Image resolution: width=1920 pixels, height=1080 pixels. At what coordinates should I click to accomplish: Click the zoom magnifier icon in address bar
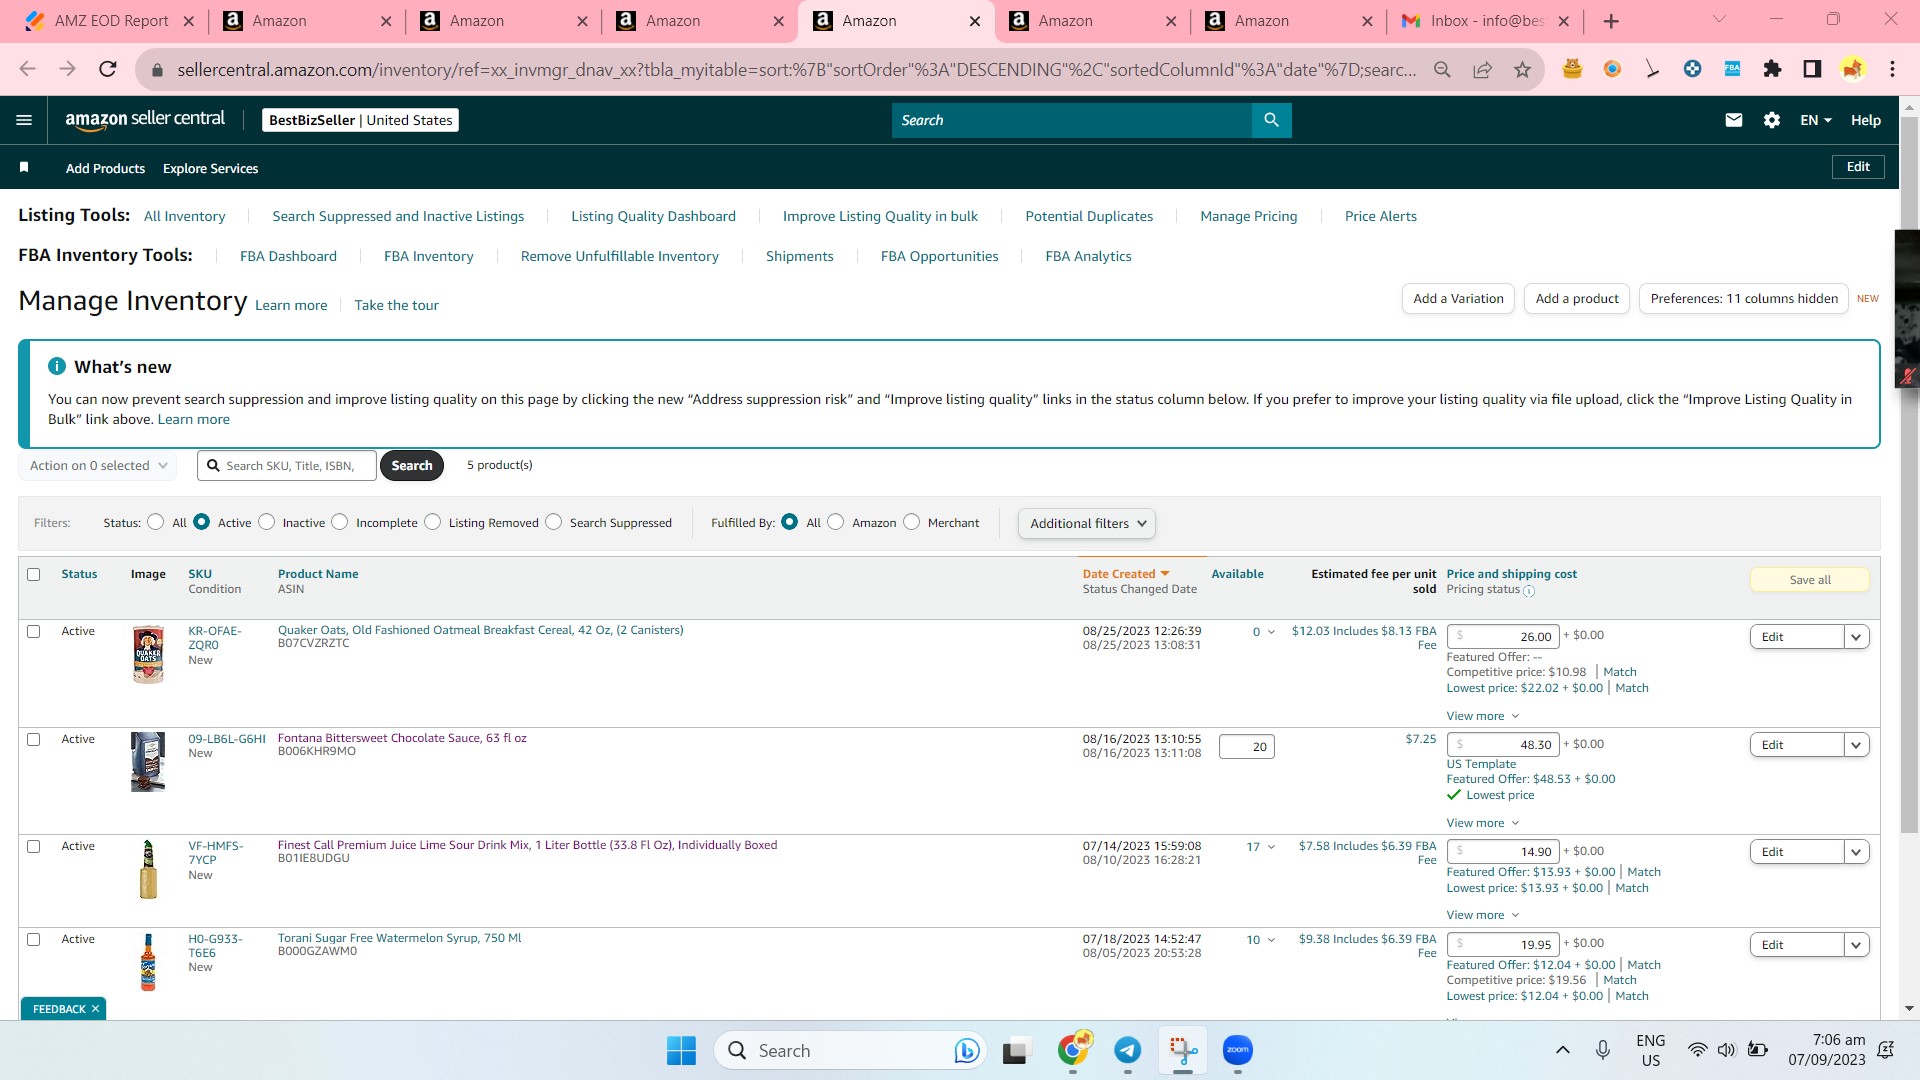coord(1442,69)
